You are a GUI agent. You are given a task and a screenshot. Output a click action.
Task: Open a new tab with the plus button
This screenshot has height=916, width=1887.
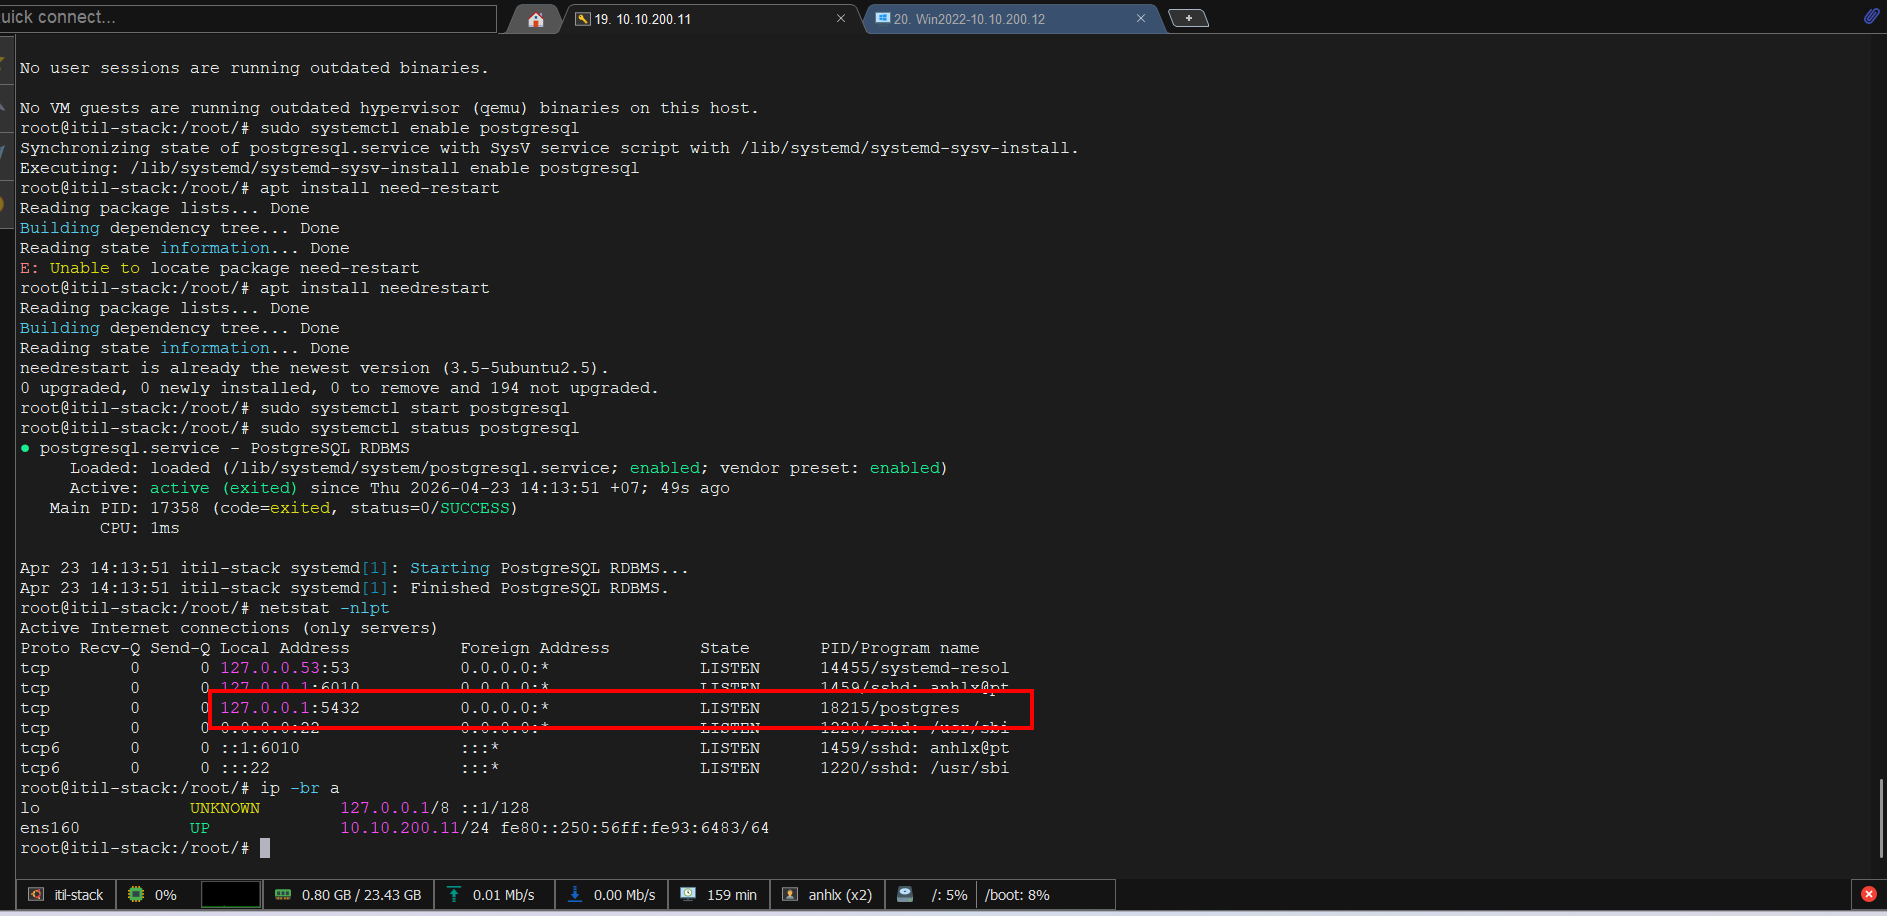point(1188,18)
